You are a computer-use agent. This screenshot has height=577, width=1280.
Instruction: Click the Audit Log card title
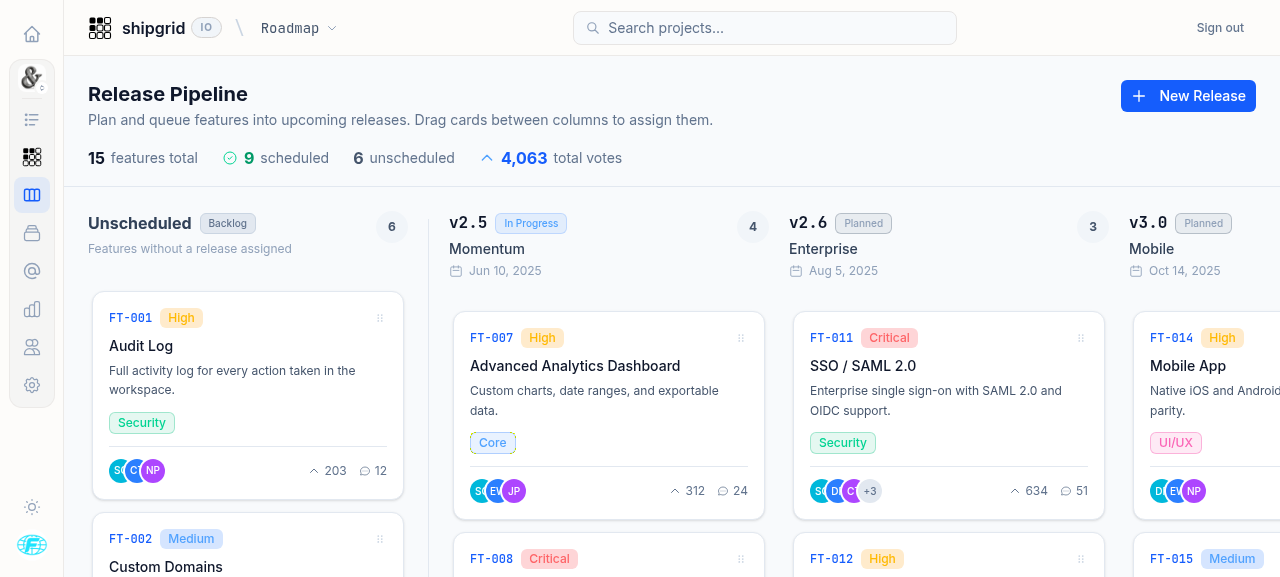click(141, 346)
